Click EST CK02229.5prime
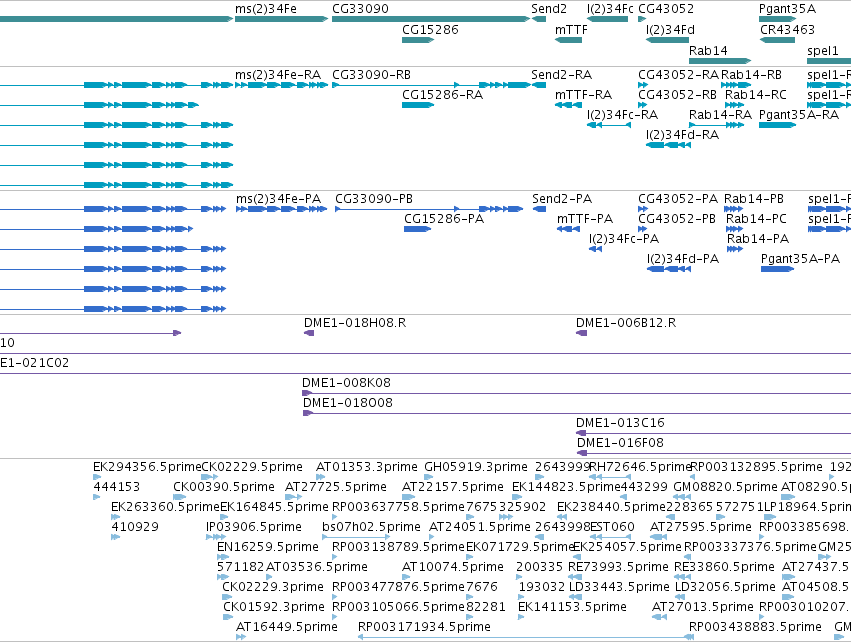This screenshot has width=851, height=642. coord(252,467)
